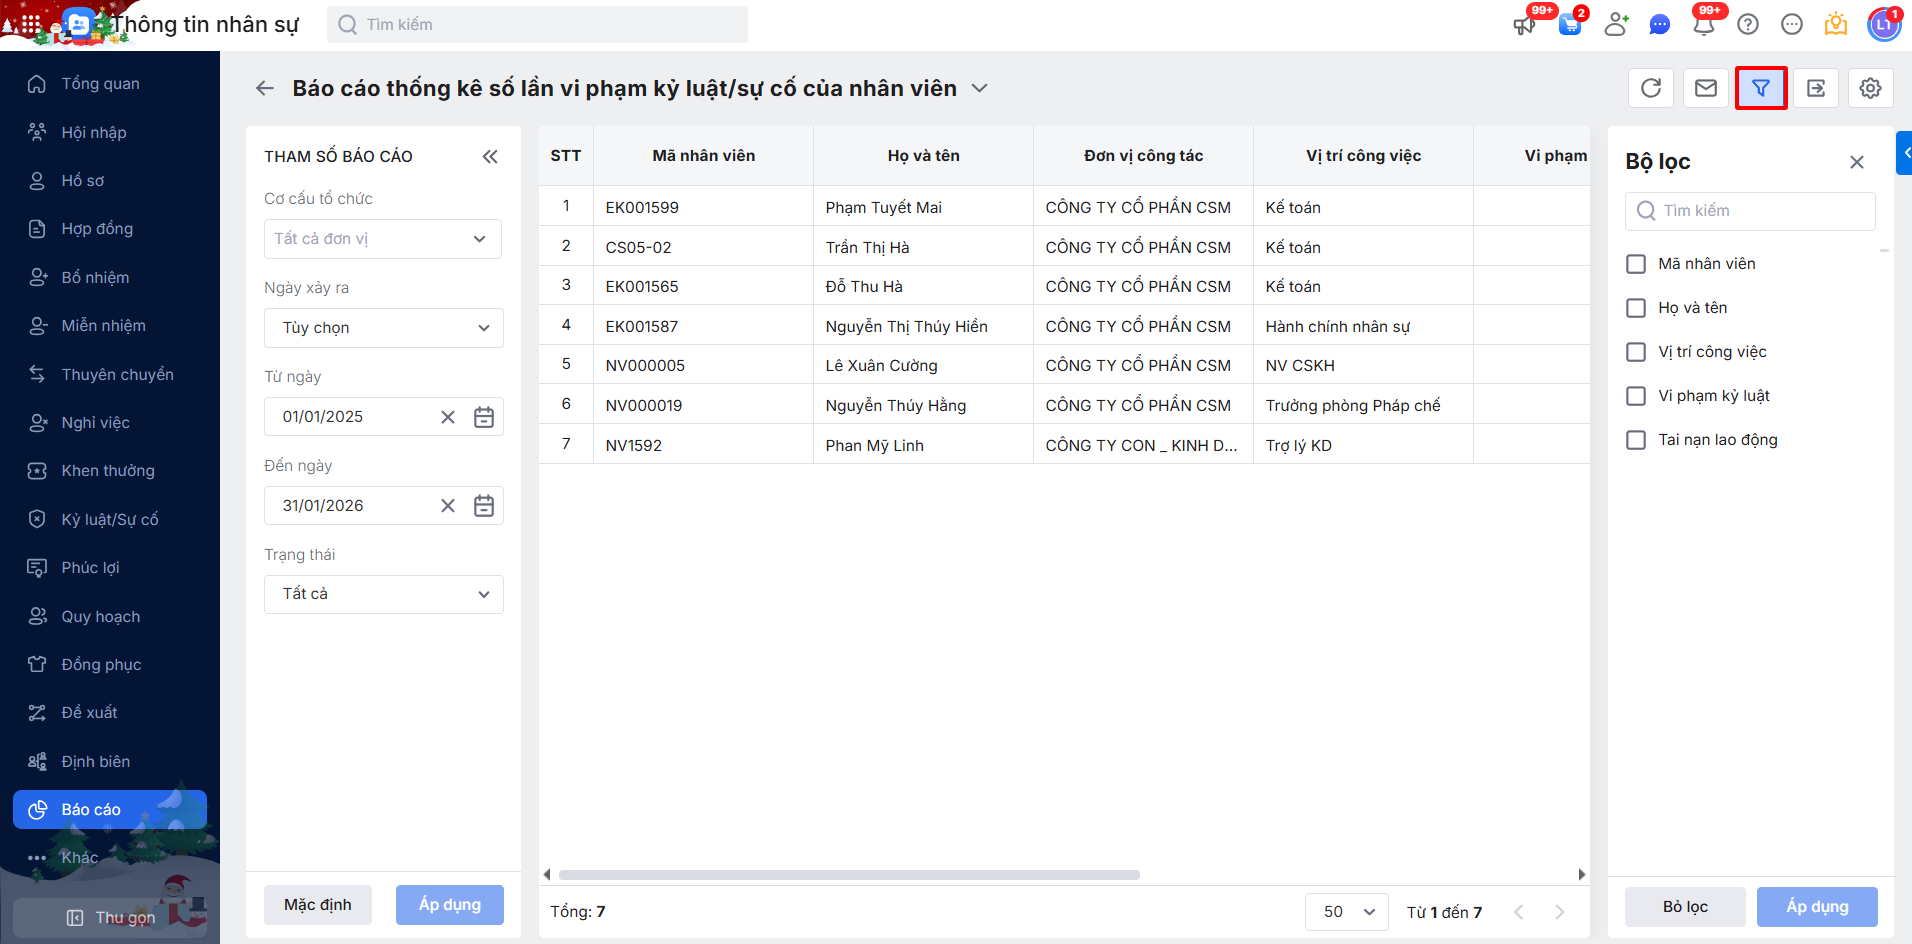This screenshot has height=944, width=1912.
Task: Open report settings gear icon
Action: point(1870,88)
